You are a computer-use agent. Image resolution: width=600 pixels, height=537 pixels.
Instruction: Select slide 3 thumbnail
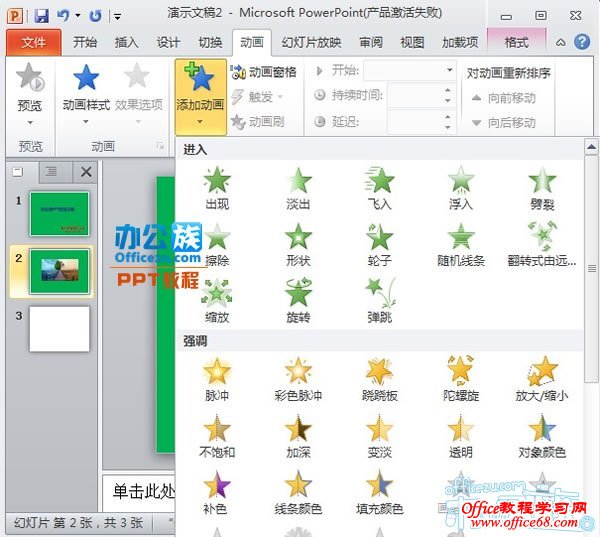pos(59,328)
